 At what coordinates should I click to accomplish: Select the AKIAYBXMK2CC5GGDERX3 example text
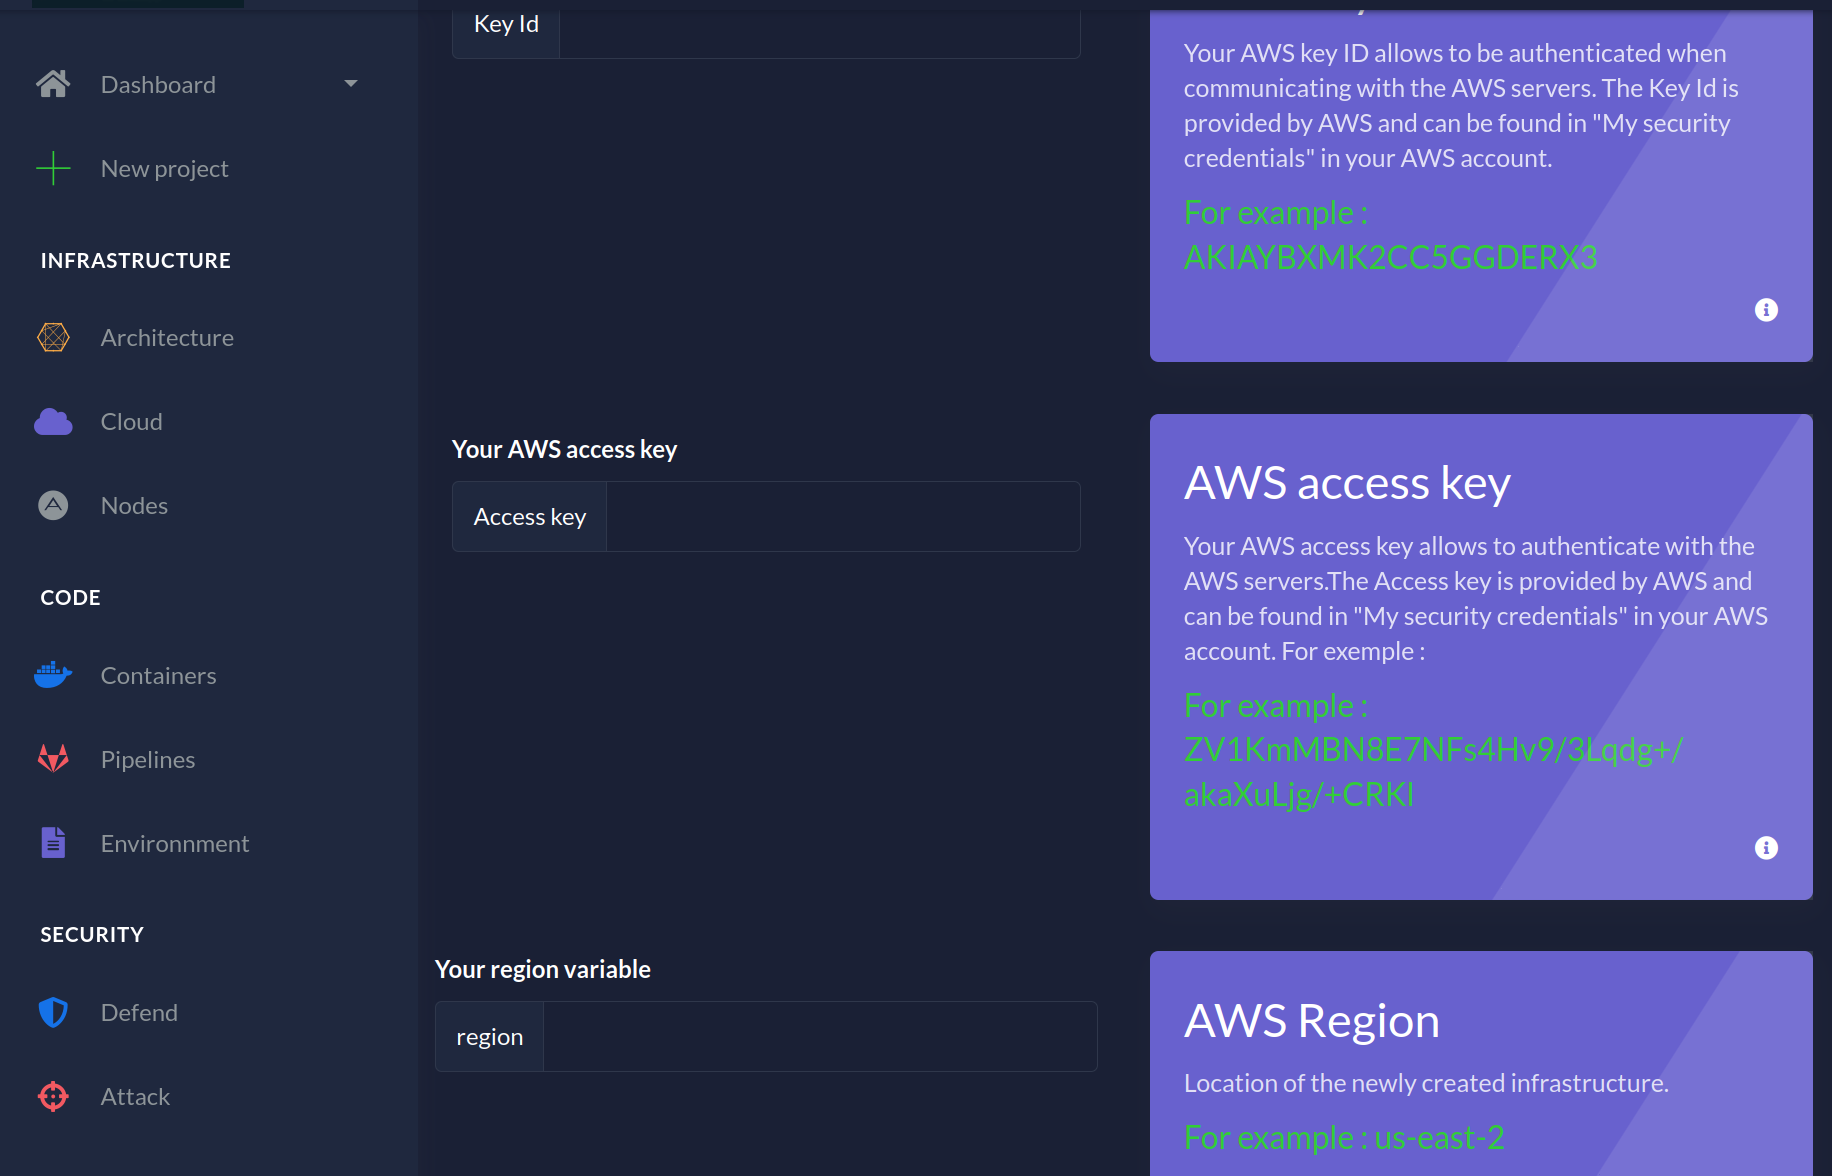click(1390, 258)
